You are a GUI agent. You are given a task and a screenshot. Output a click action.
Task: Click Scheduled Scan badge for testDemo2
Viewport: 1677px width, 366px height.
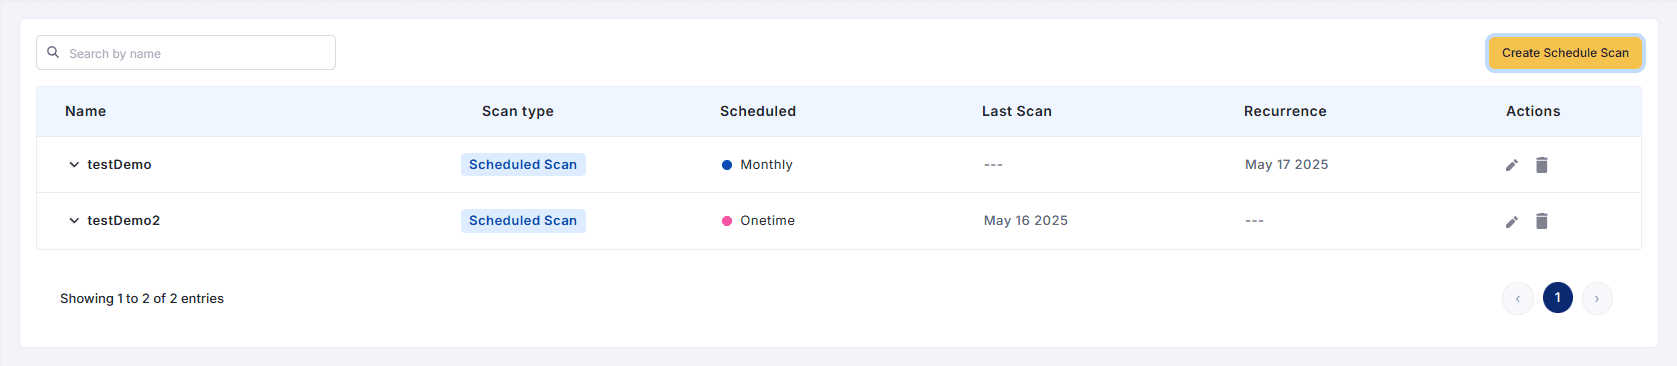tap(523, 220)
